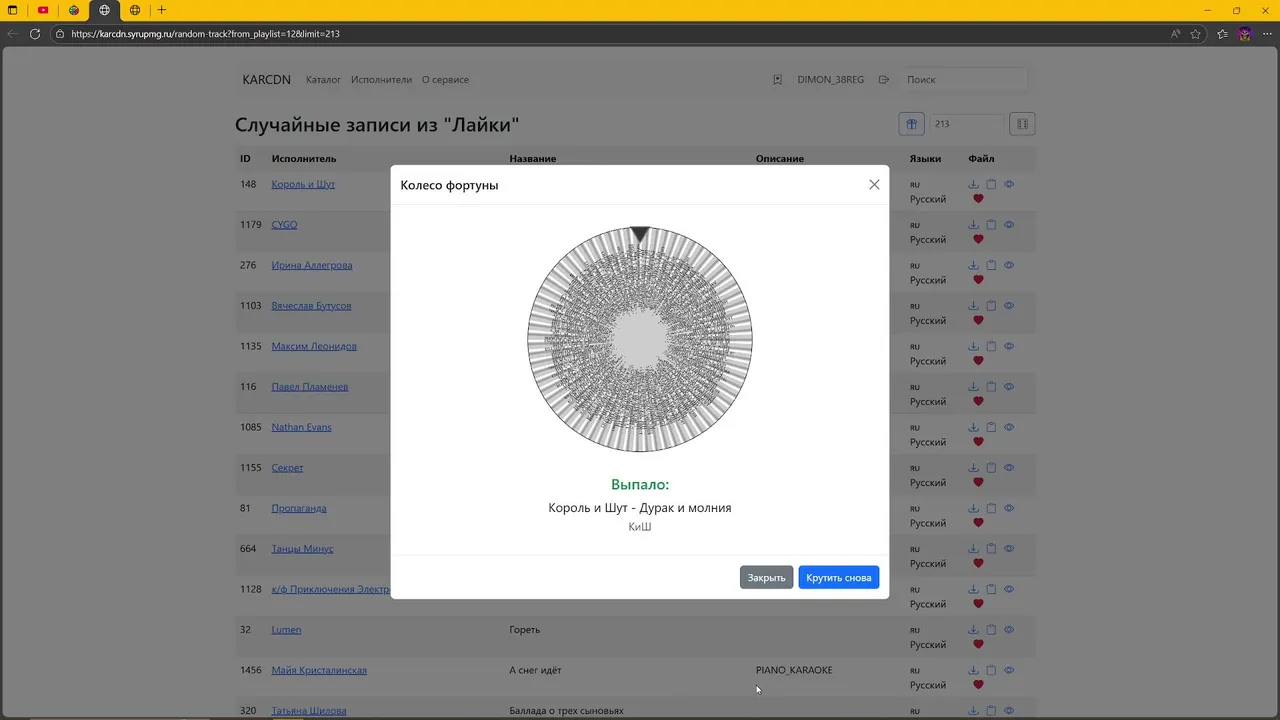
Task: Click the gift icon button
Action: point(911,124)
